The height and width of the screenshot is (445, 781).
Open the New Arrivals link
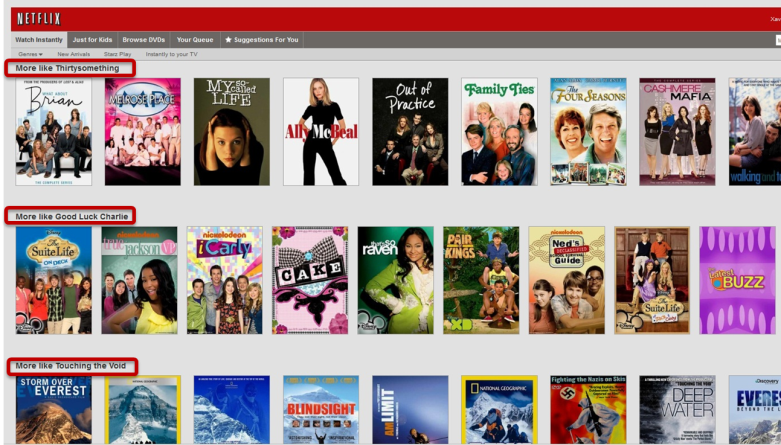tap(74, 54)
